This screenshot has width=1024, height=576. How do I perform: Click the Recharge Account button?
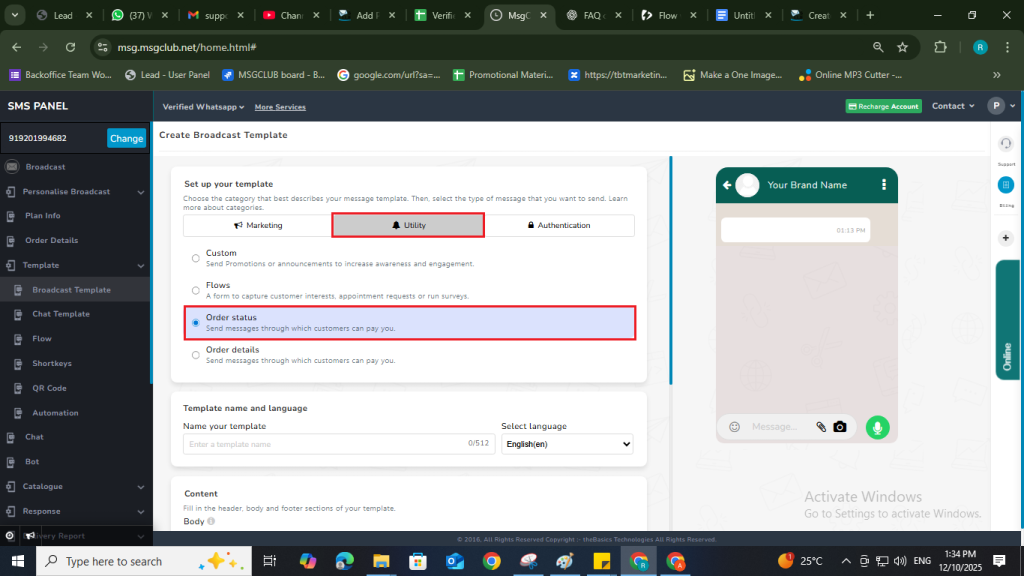883,107
